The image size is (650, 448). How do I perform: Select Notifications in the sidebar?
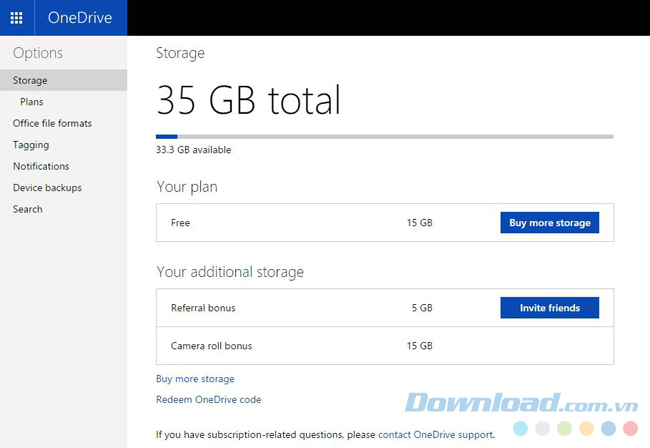[x=41, y=166]
